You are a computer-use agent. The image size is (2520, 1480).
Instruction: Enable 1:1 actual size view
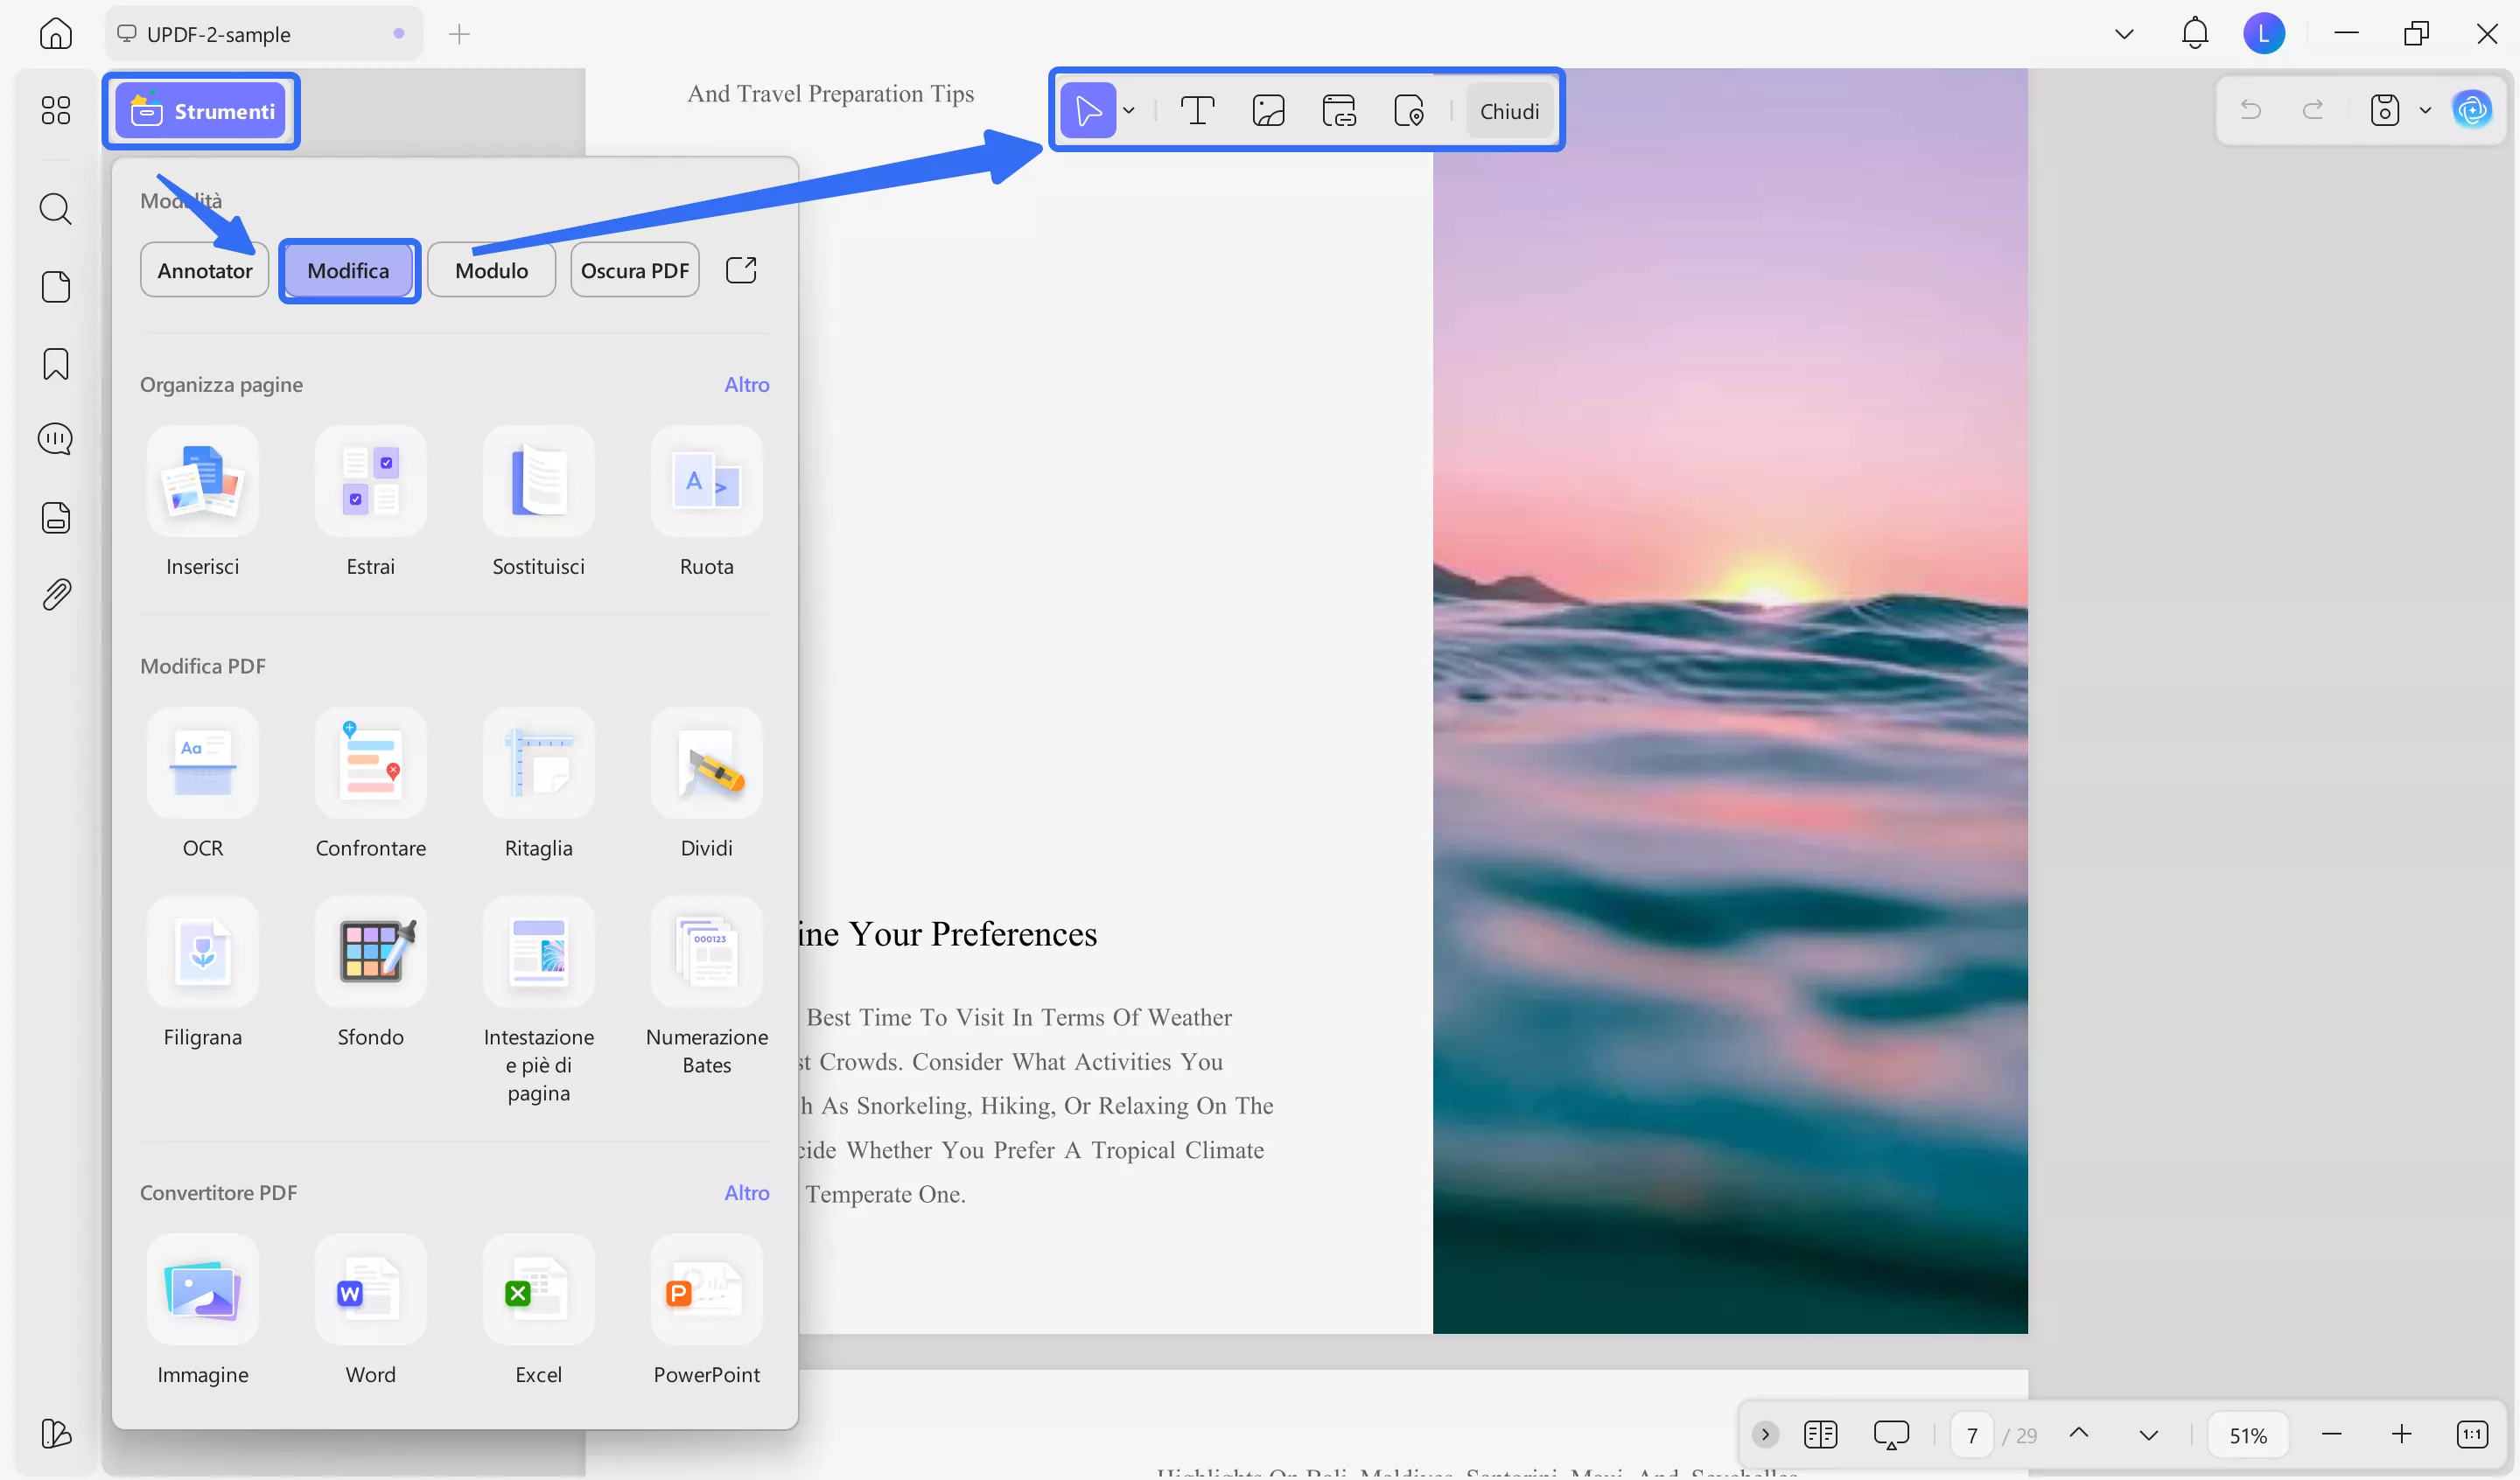pyautogui.click(x=2473, y=1434)
